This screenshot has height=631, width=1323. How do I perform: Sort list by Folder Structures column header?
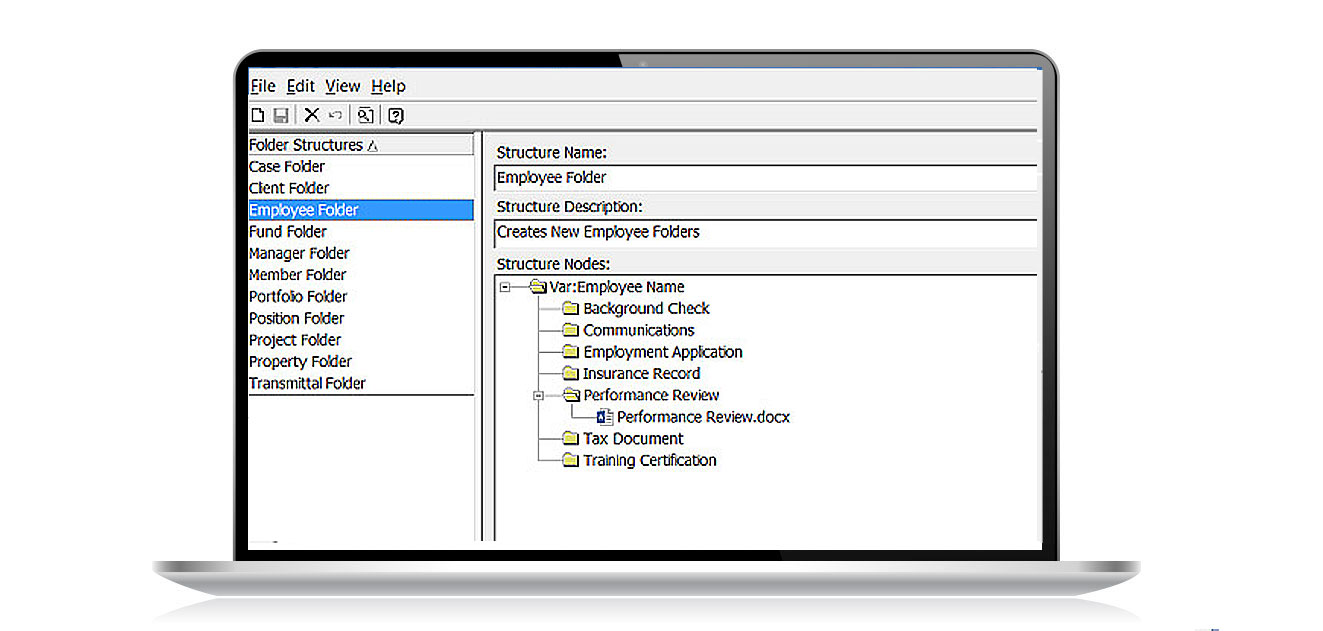click(361, 145)
